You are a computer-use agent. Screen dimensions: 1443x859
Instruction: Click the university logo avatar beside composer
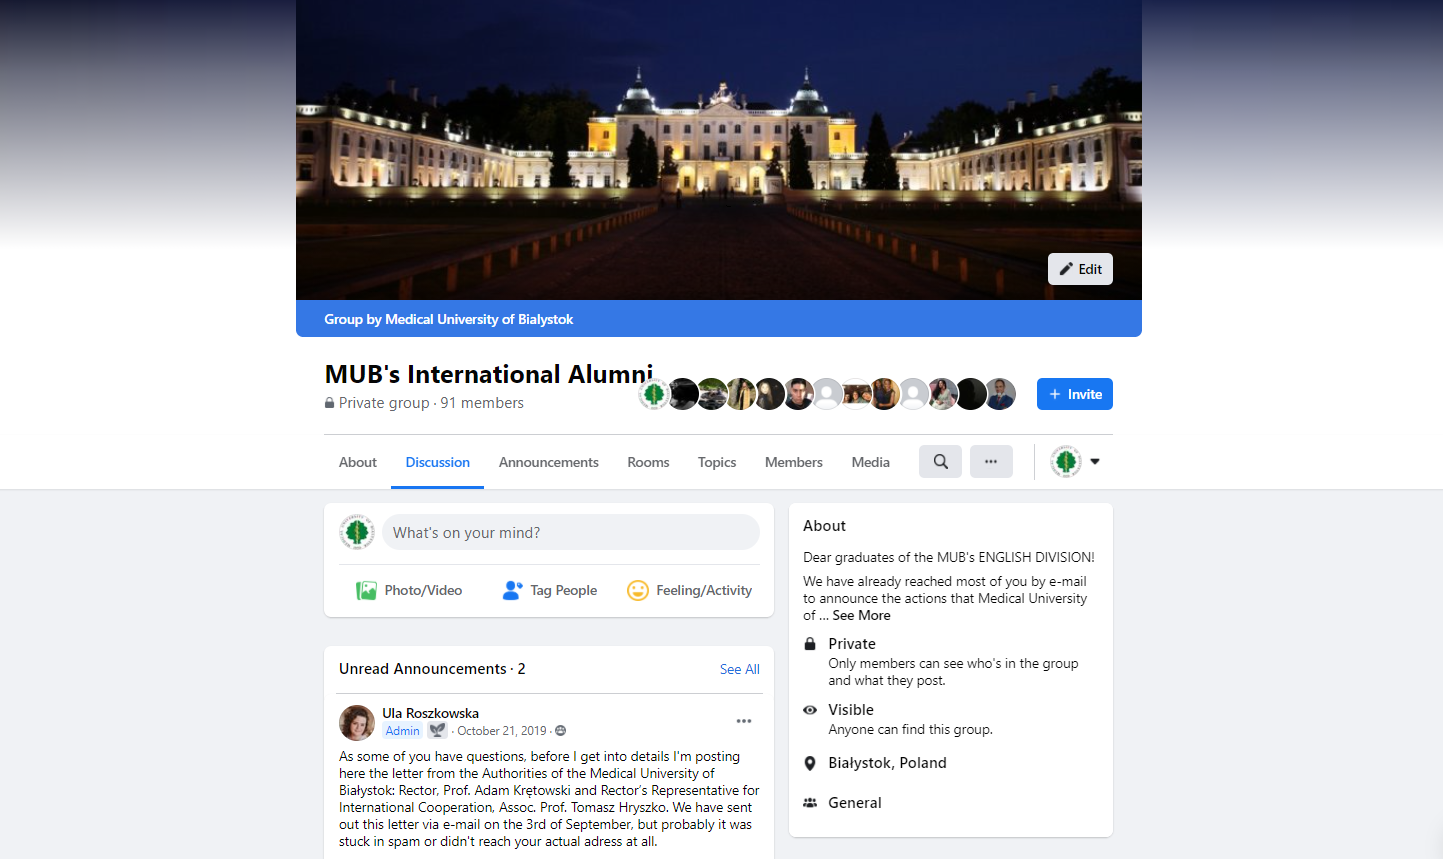357,532
